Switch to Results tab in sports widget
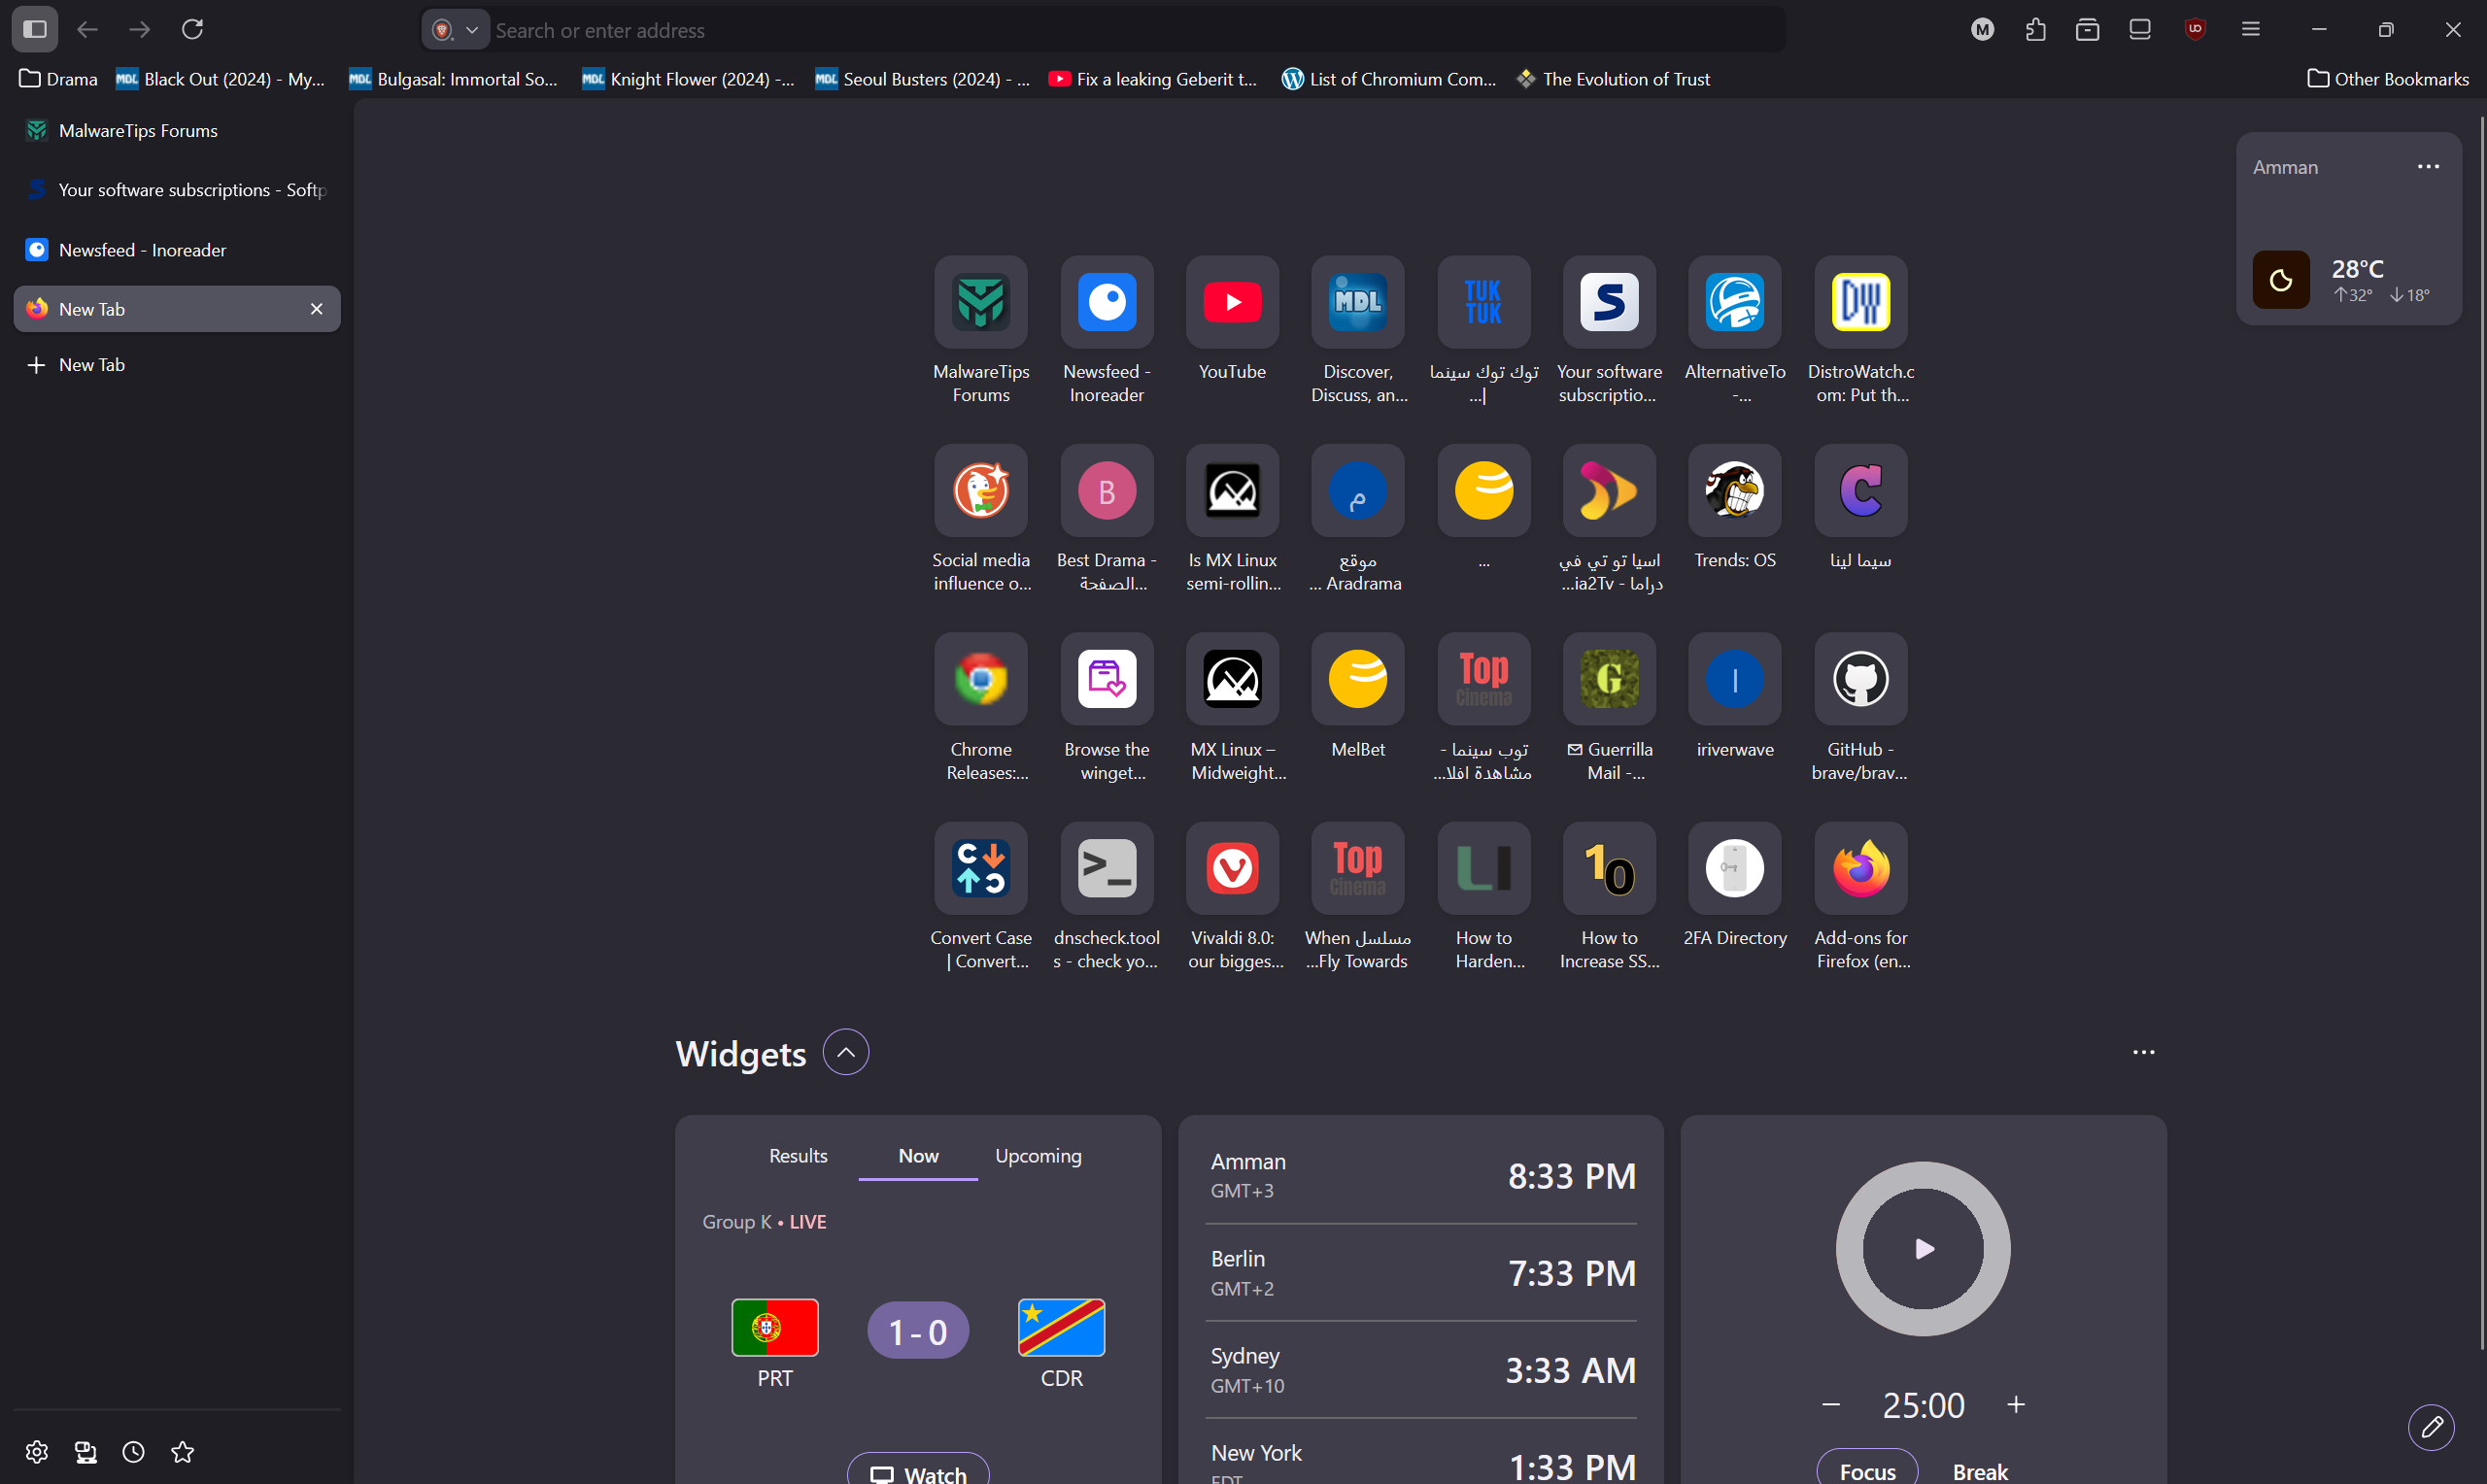2487x1484 pixels. click(798, 1156)
